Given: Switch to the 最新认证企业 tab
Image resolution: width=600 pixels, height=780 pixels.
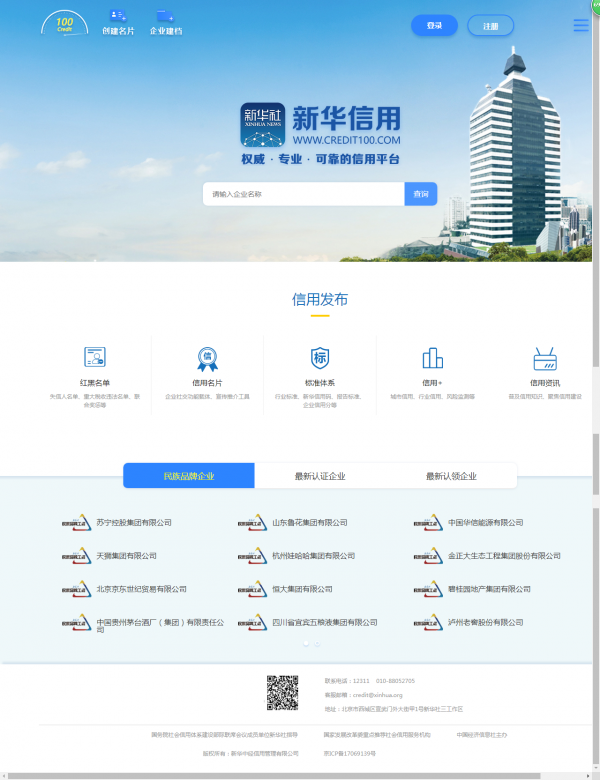Looking at the screenshot, I should click(320, 476).
